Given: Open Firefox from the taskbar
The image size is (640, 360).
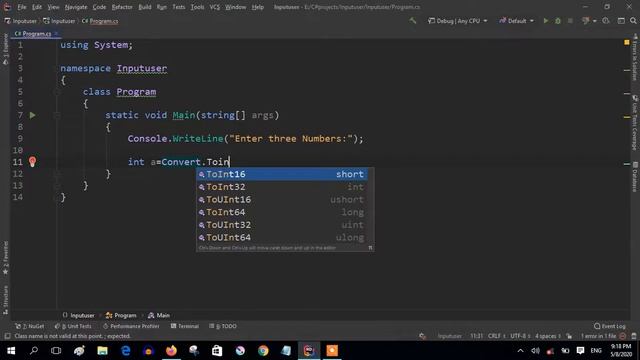Looking at the screenshot, I should pos(171,351).
